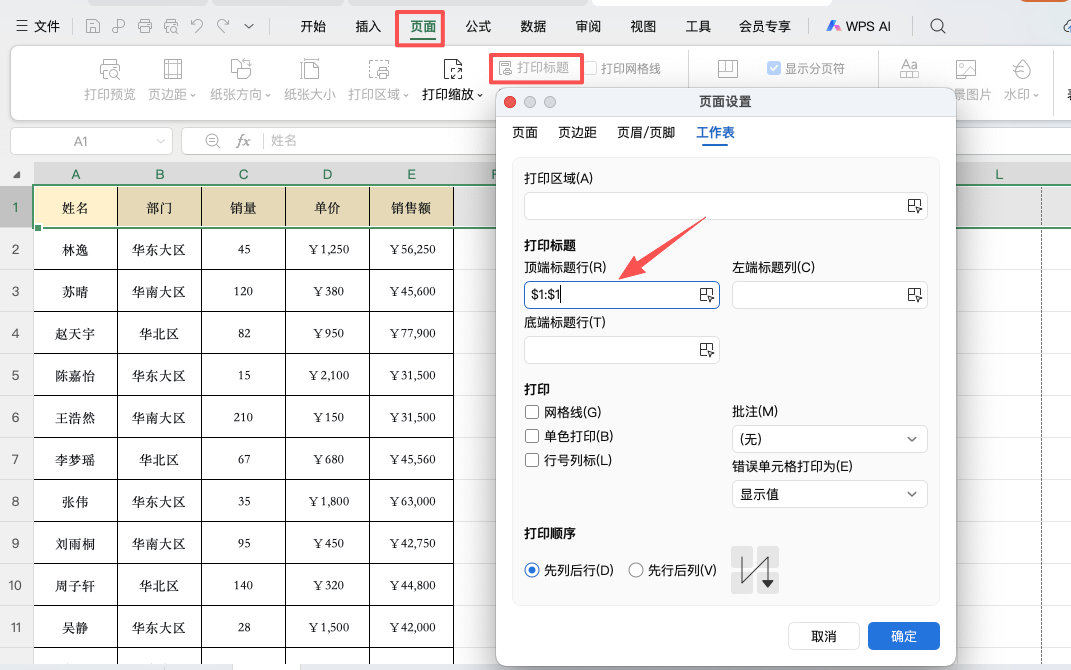Click the fx insert function icon

pos(242,141)
